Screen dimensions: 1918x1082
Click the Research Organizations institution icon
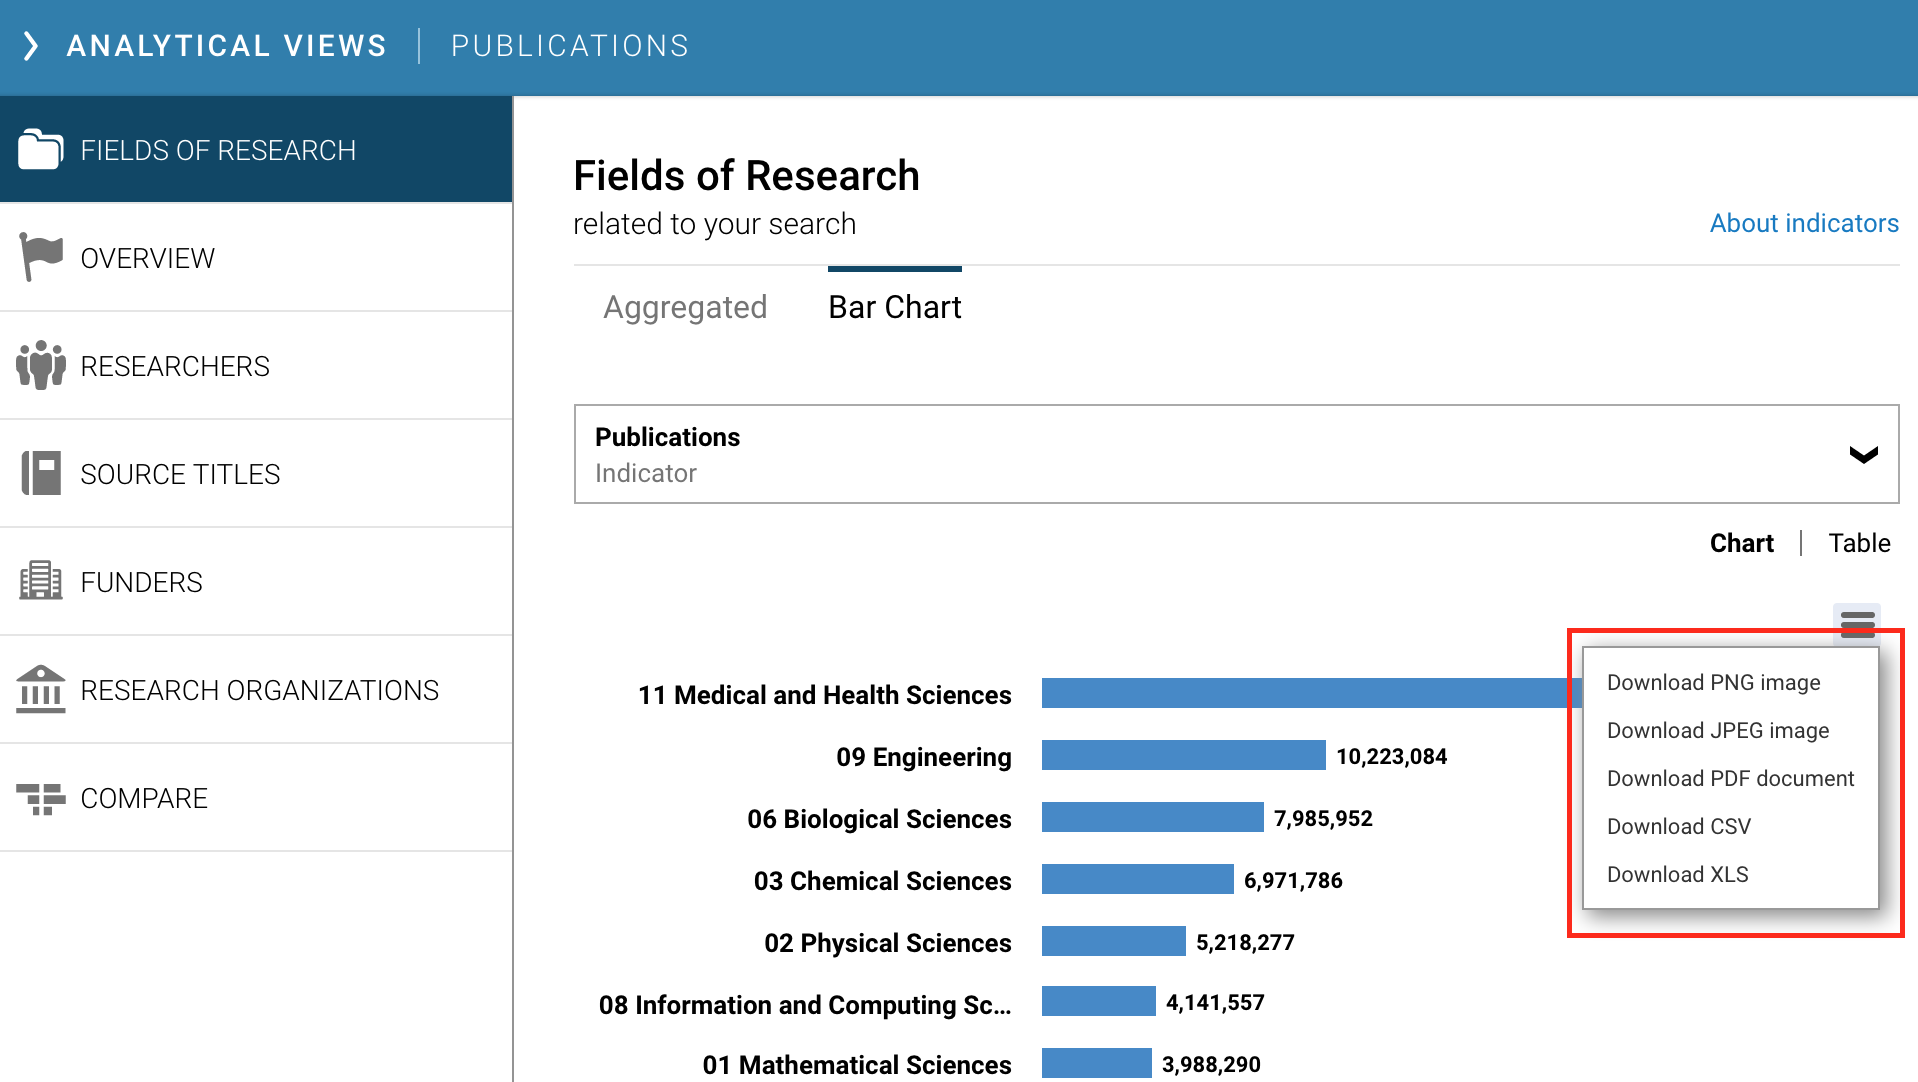pyautogui.click(x=40, y=690)
